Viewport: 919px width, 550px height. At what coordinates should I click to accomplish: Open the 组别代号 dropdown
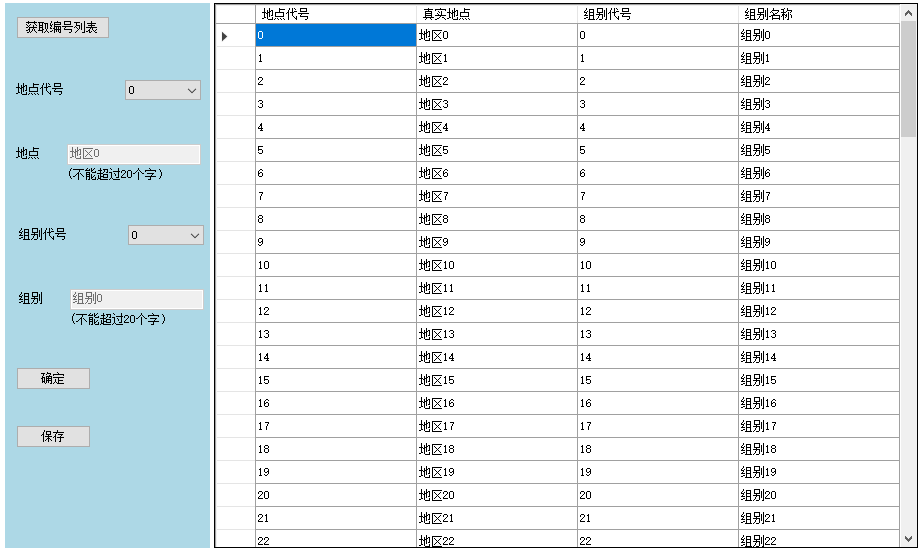point(166,236)
